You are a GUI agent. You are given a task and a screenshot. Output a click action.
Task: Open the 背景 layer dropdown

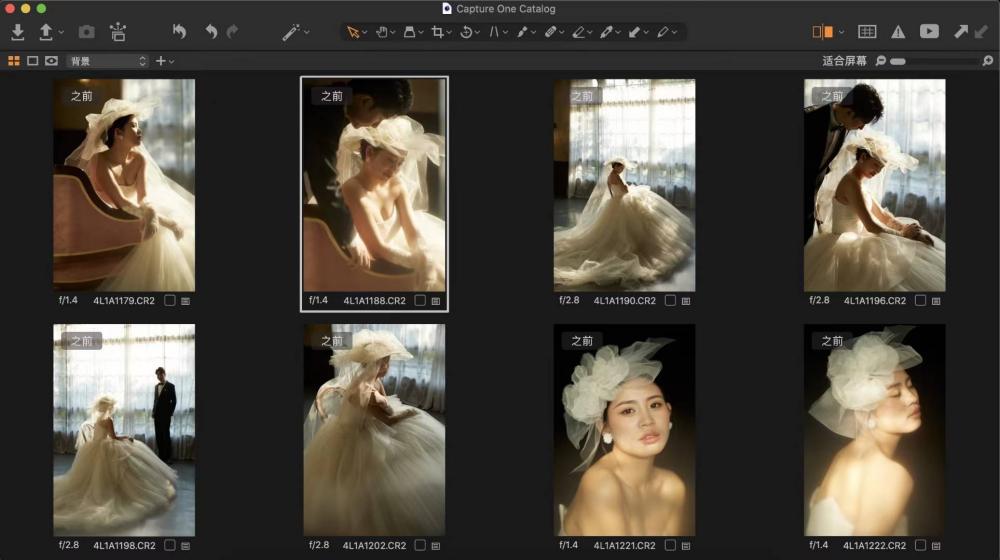click(x=107, y=61)
